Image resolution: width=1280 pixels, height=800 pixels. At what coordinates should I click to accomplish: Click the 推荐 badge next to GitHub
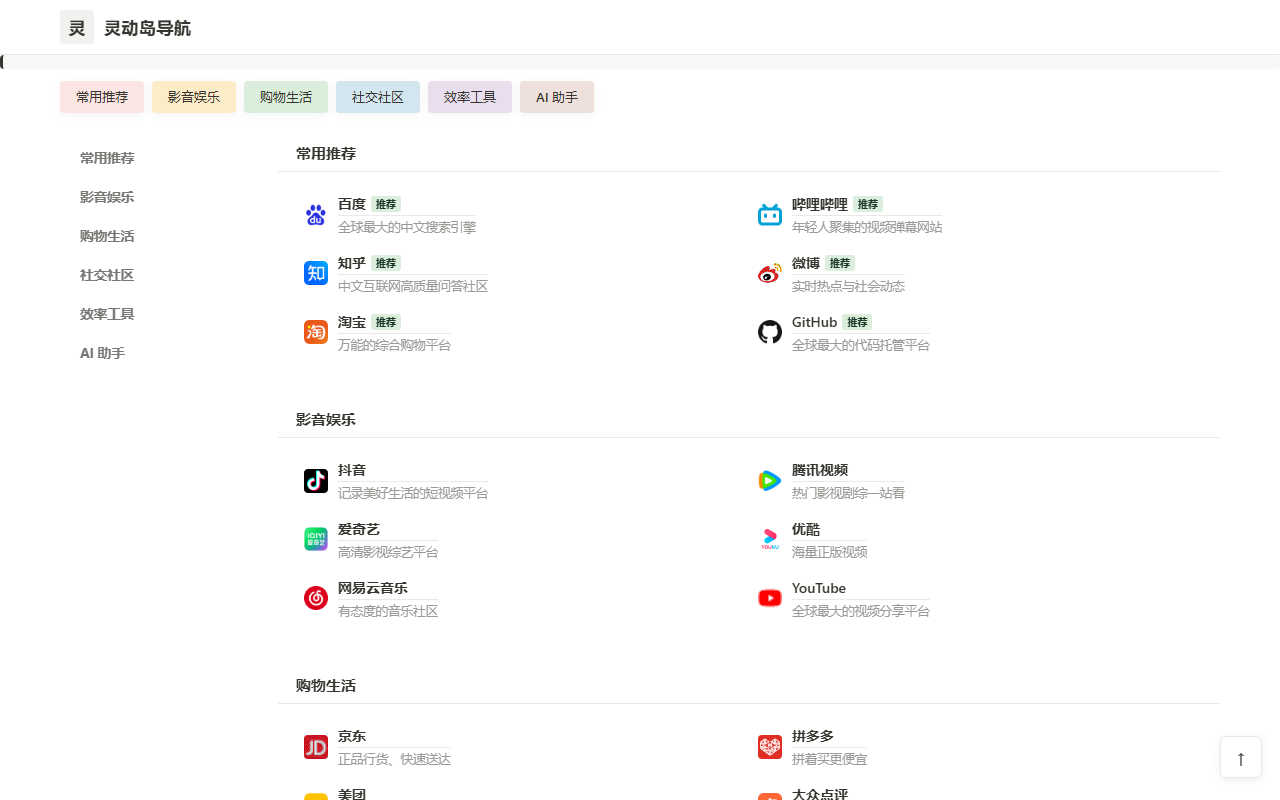coord(857,322)
